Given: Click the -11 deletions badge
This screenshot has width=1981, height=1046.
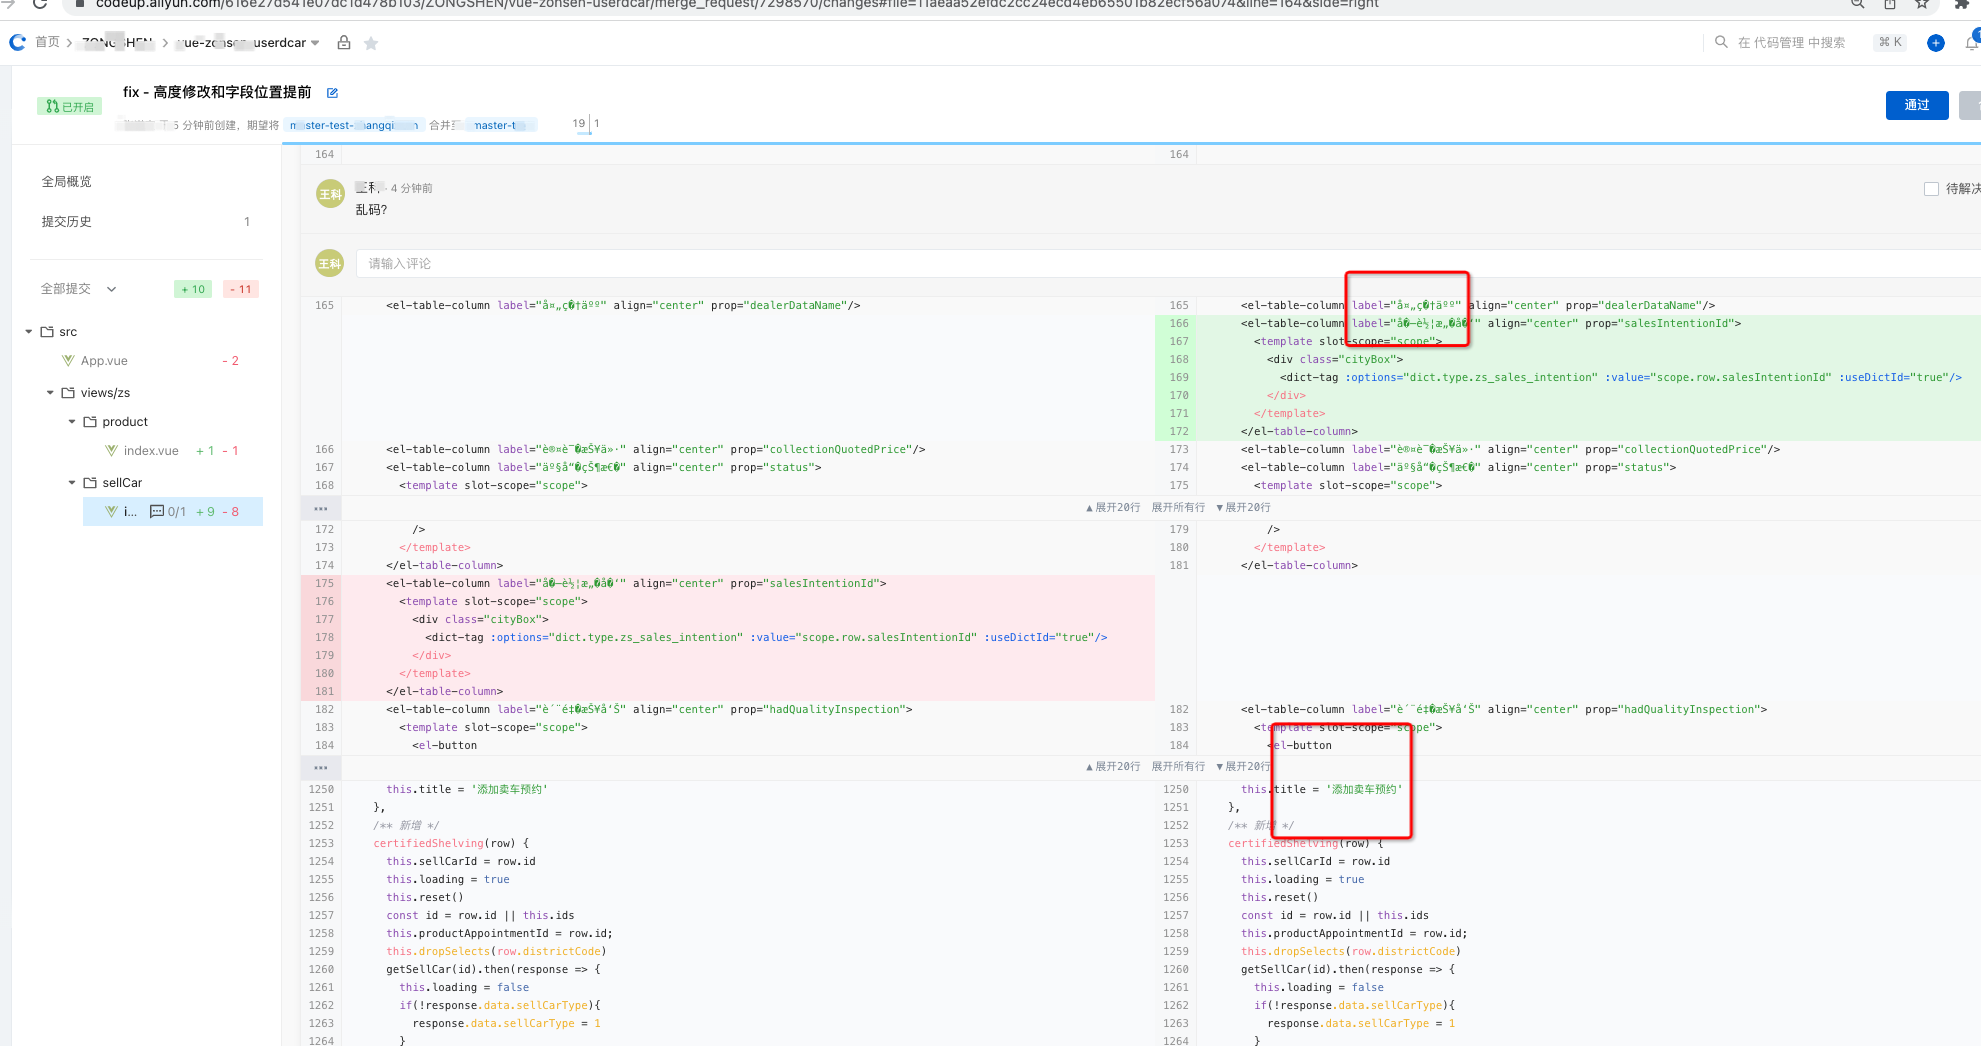Looking at the screenshot, I should pos(241,289).
